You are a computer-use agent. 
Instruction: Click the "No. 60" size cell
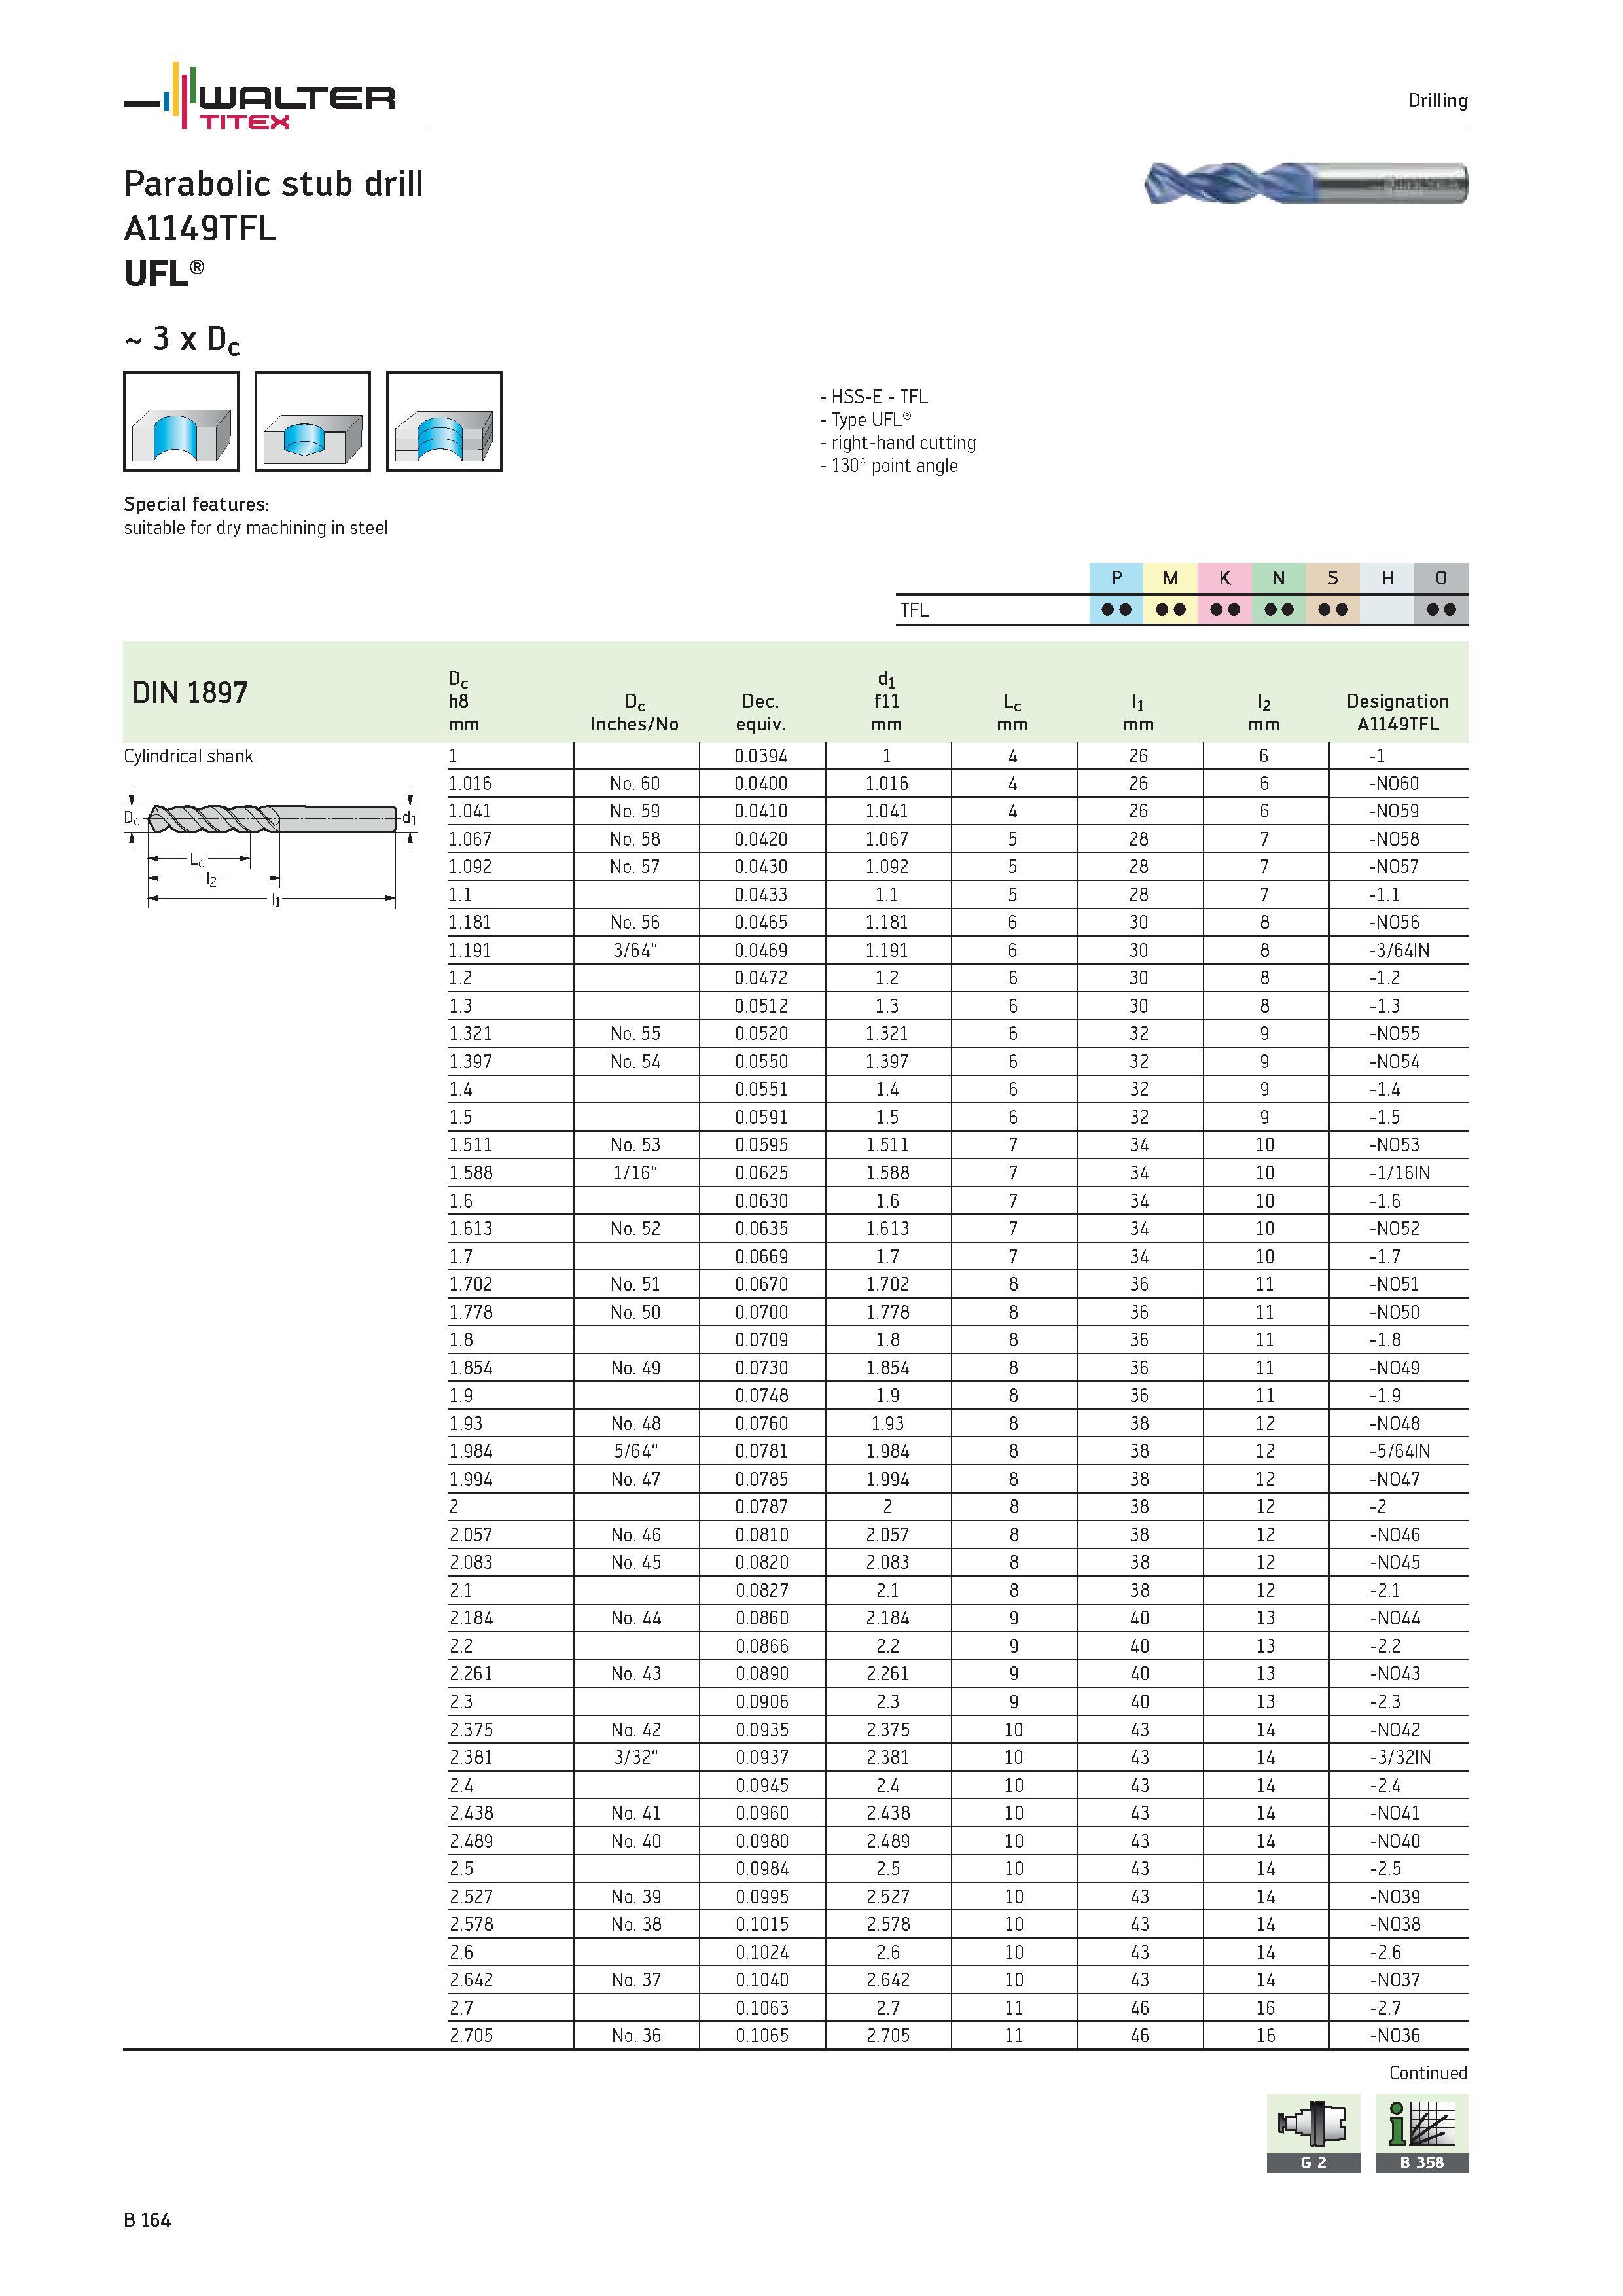(x=635, y=784)
